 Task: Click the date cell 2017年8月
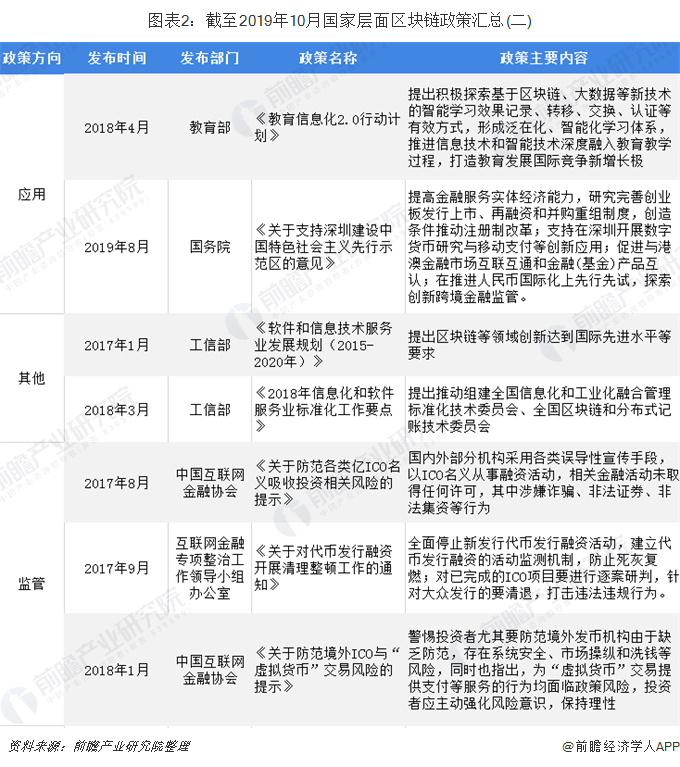[116, 483]
